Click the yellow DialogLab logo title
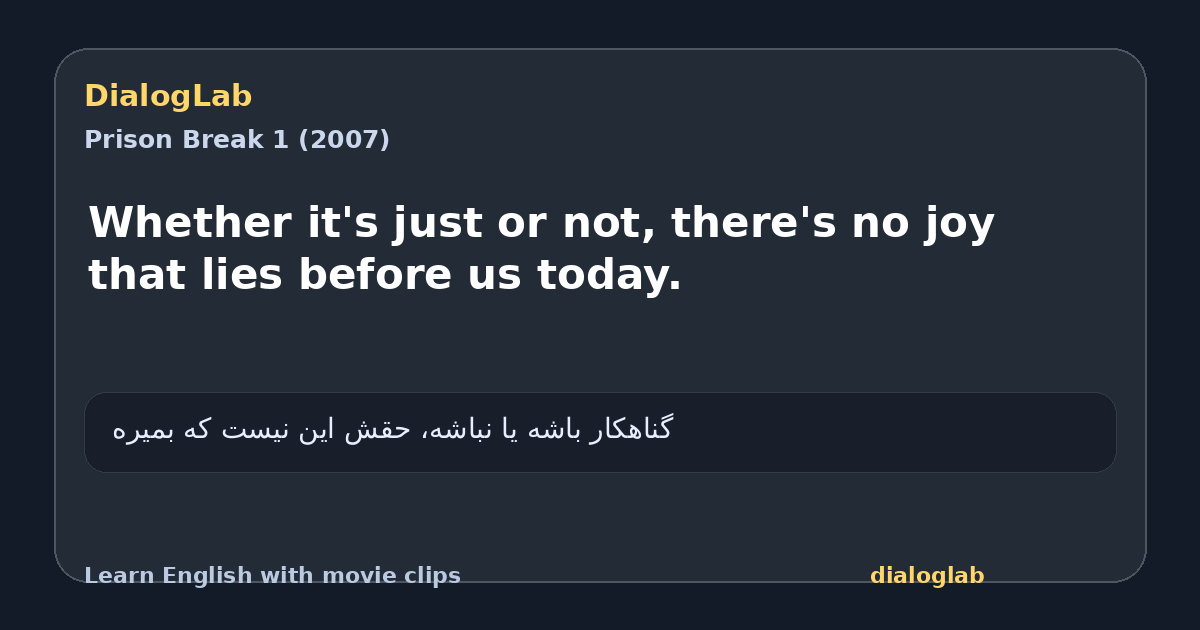This screenshot has height=630, width=1200. click(x=168, y=97)
